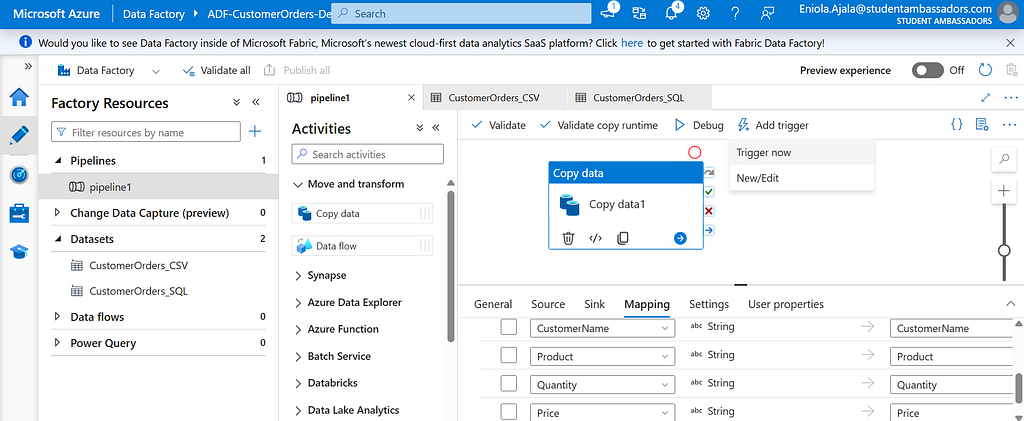Open the Author pencil icon in sidebar

click(x=19, y=136)
